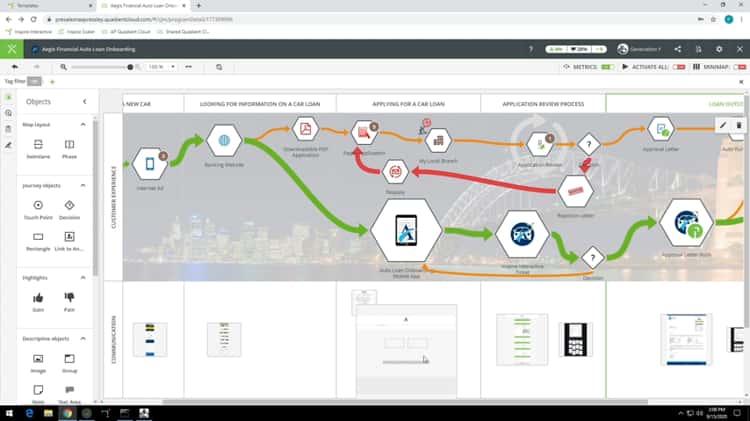Select the Swimlane layout object
The height and width of the screenshot is (421, 750).
click(x=38, y=148)
